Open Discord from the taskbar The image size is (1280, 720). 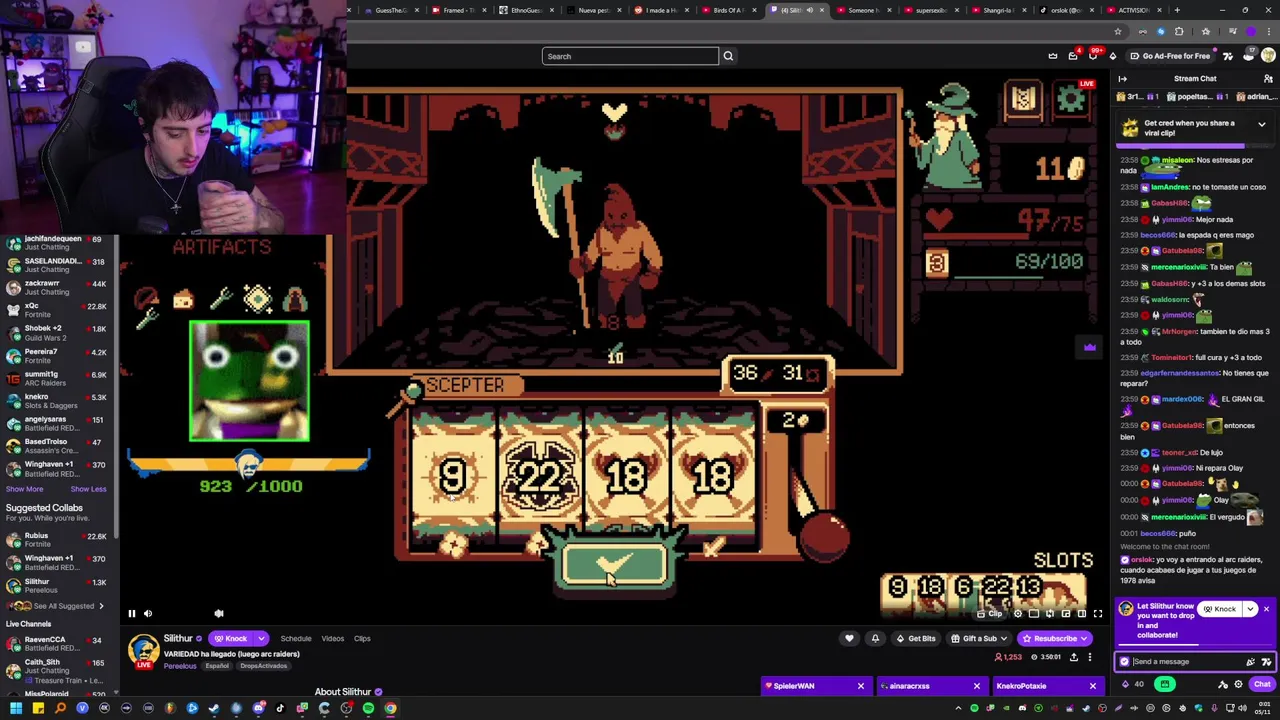tap(258, 708)
